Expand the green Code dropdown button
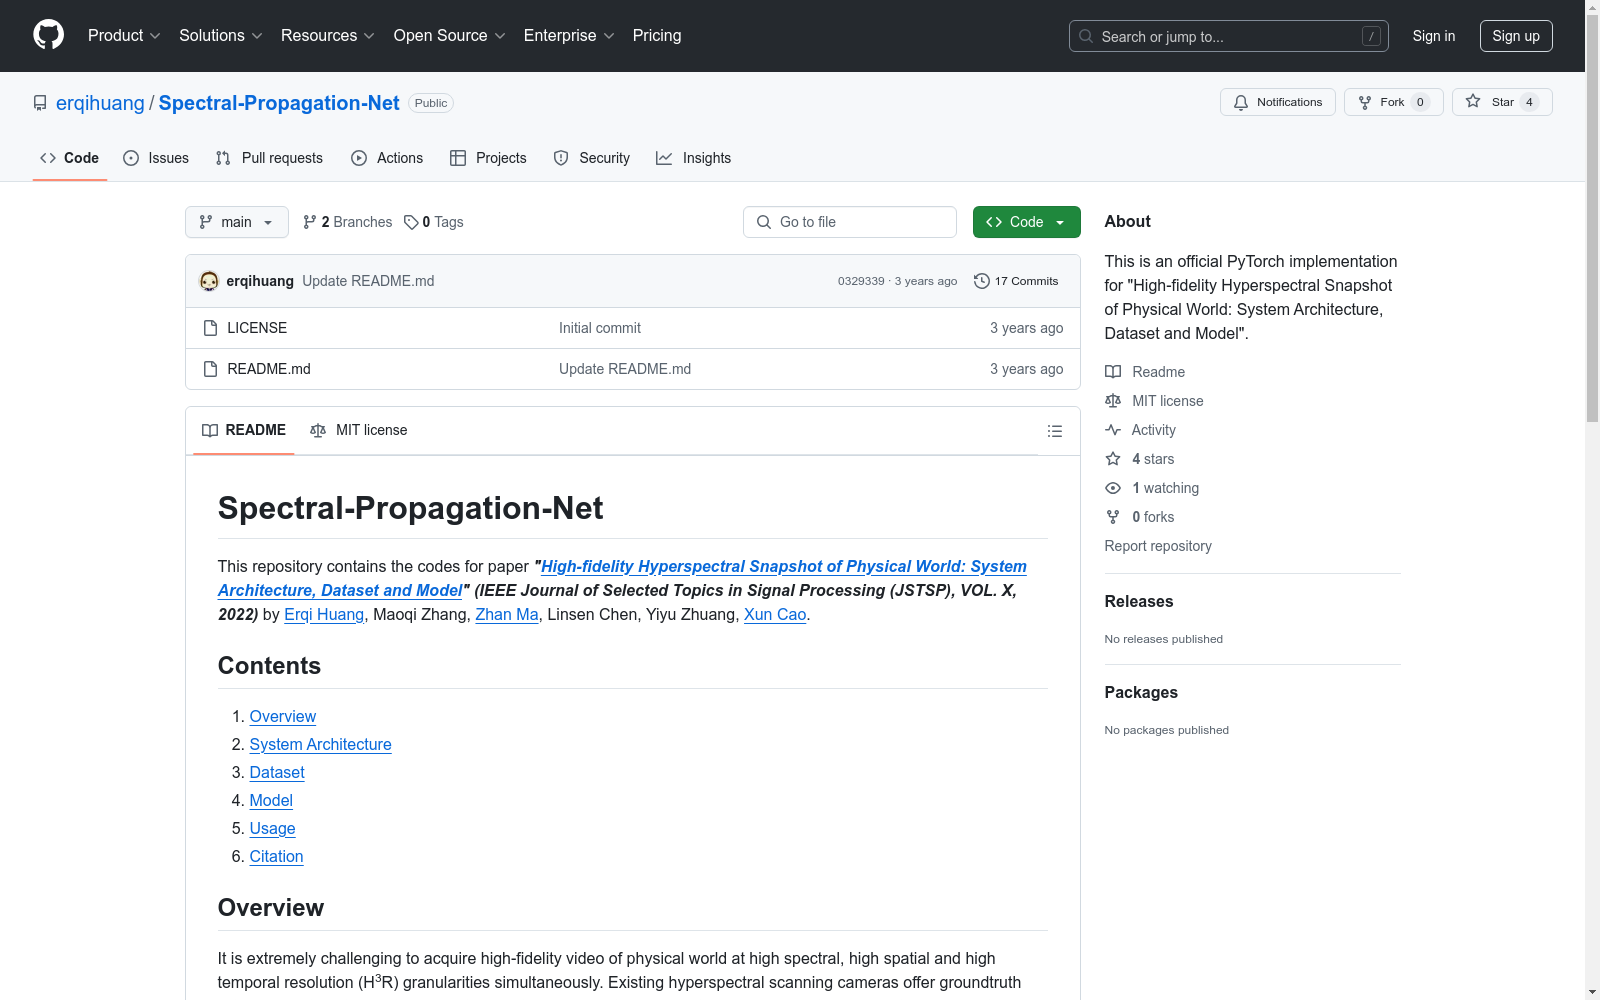Screen dimensions: 1600x1000 (x=1027, y=222)
